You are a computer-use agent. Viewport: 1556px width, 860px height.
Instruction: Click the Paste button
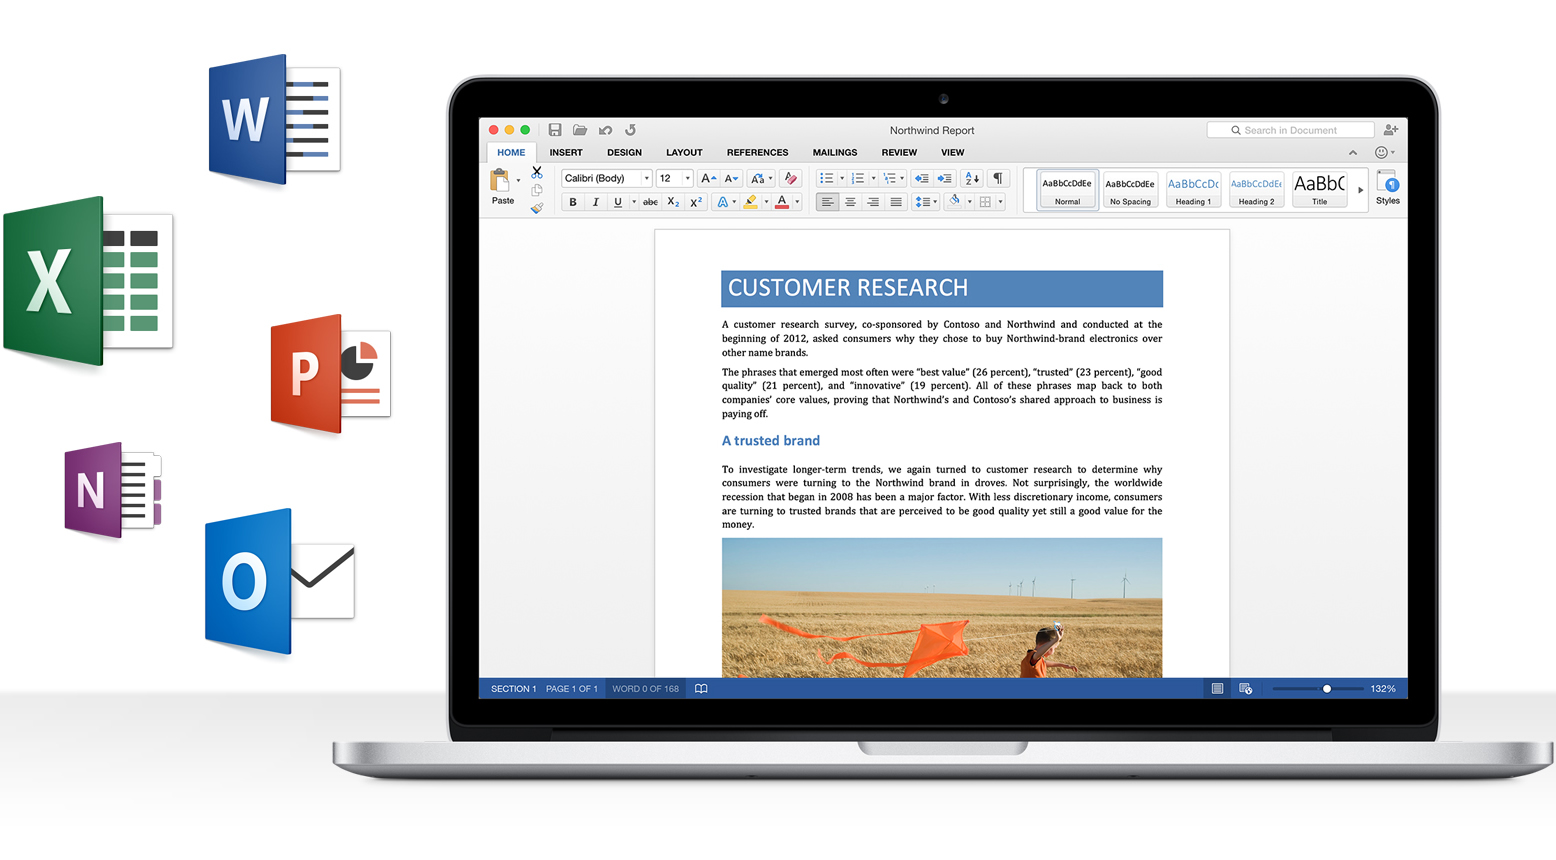coord(502,187)
